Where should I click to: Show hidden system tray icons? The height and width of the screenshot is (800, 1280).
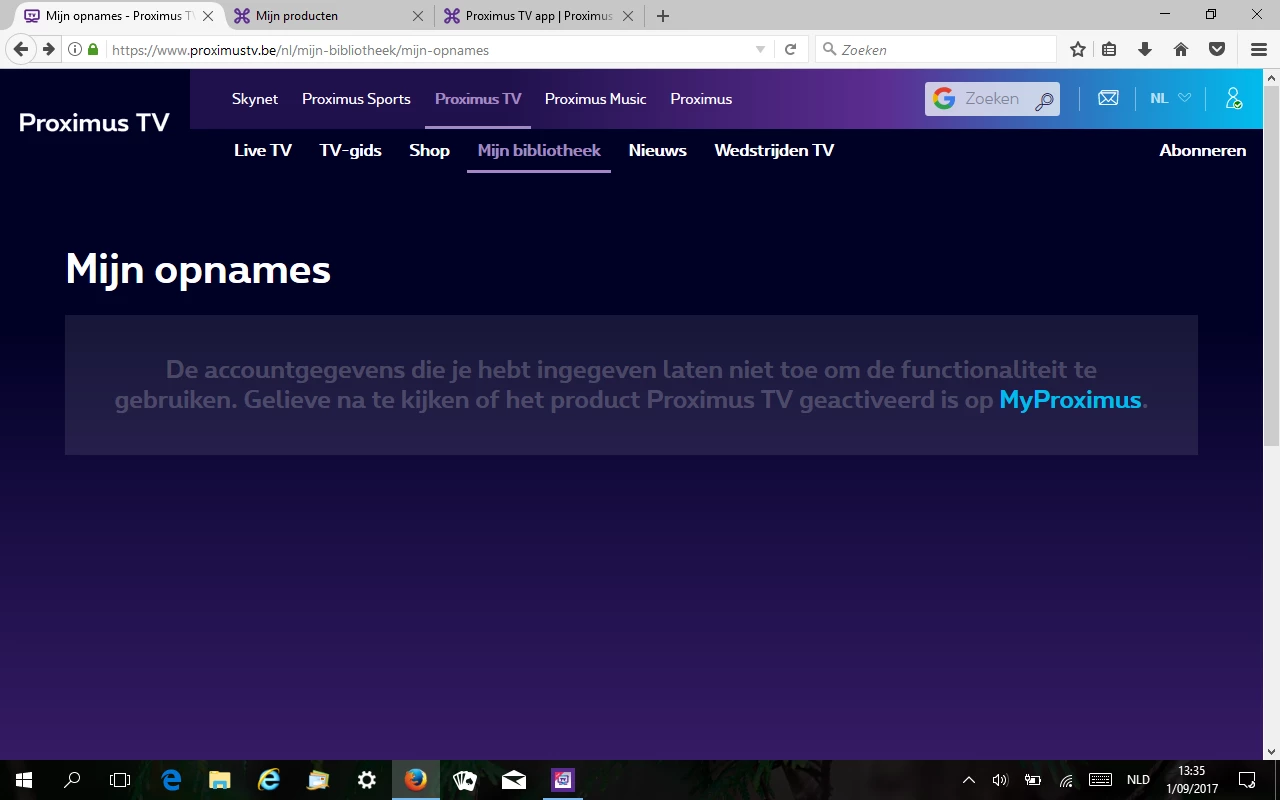pos(968,780)
